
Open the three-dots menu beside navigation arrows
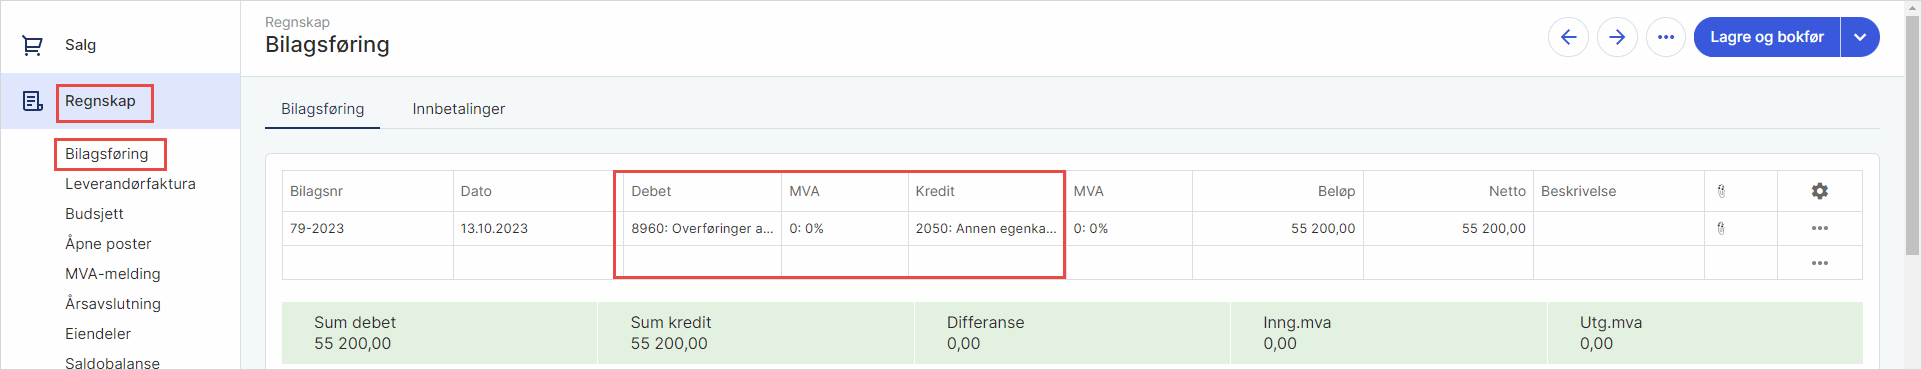tap(1666, 37)
